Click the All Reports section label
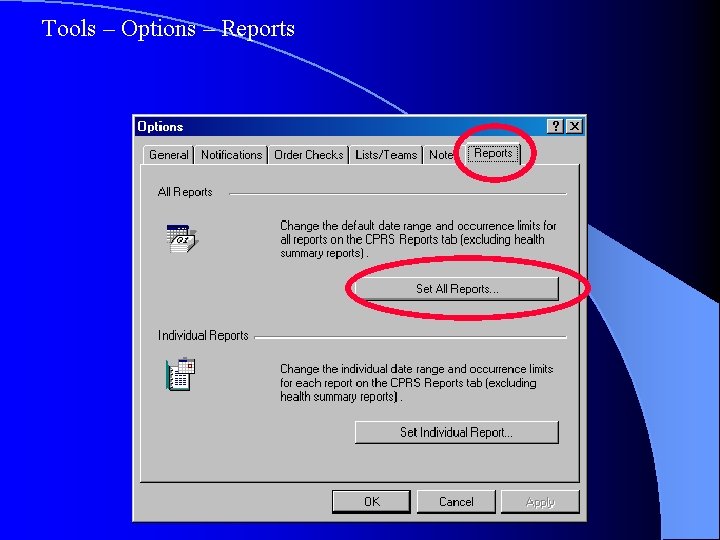This screenshot has height=540, width=720. point(185,192)
